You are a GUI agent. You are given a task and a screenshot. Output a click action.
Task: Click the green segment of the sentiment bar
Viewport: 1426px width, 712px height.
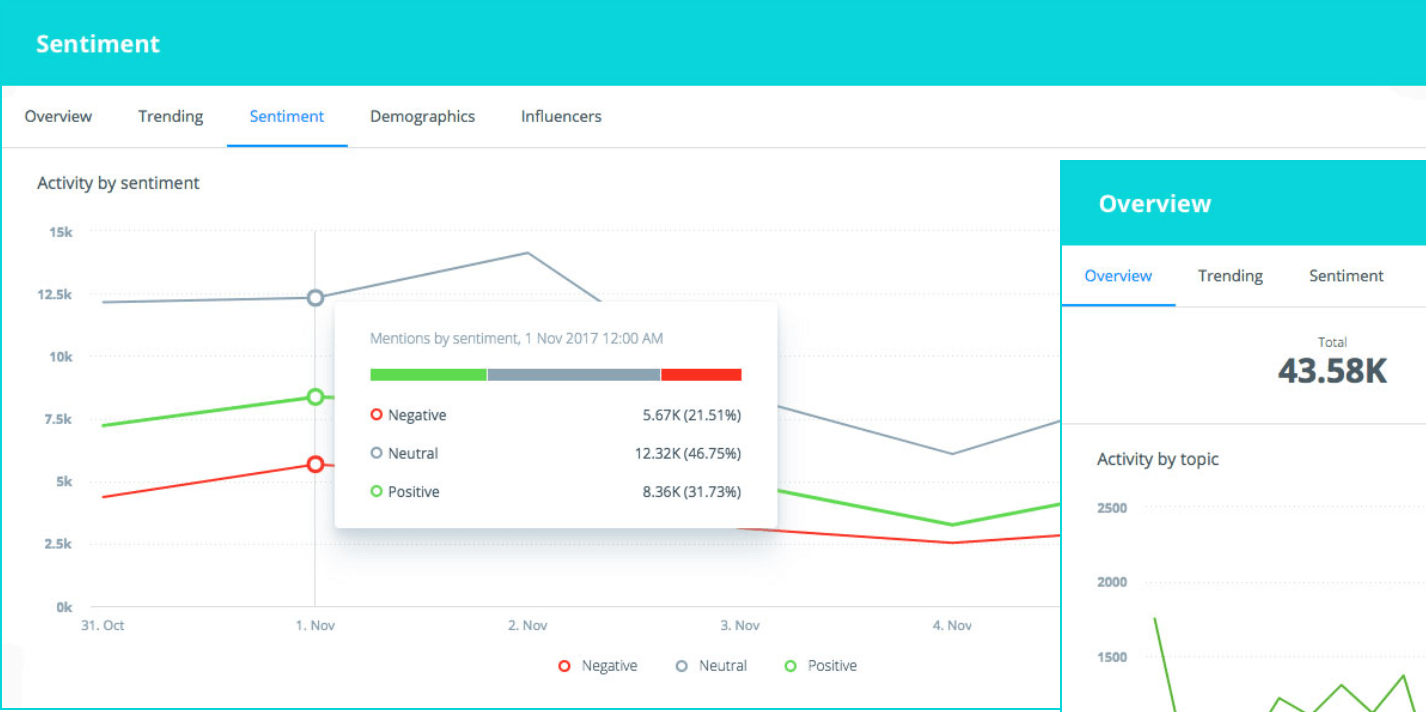427,374
